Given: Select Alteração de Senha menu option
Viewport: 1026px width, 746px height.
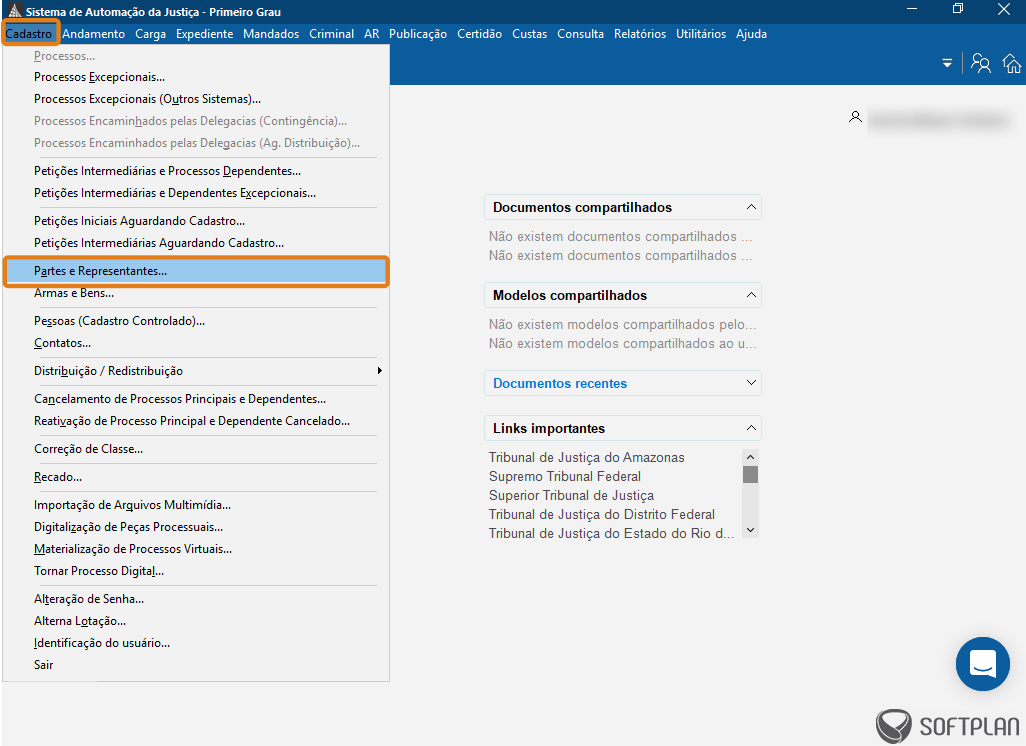Looking at the screenshot, I should (89, 599).
